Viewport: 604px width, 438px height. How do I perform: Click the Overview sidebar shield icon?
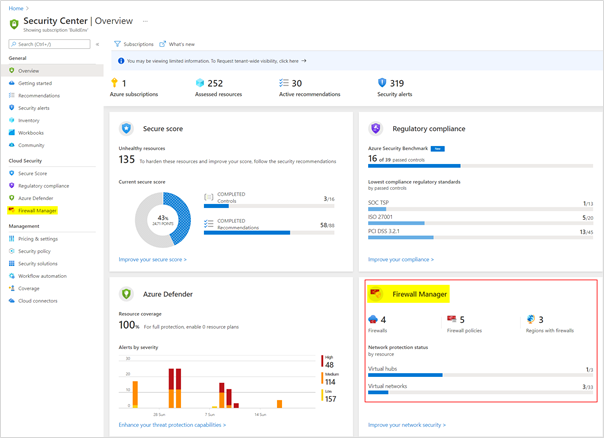tap(12, 70)
